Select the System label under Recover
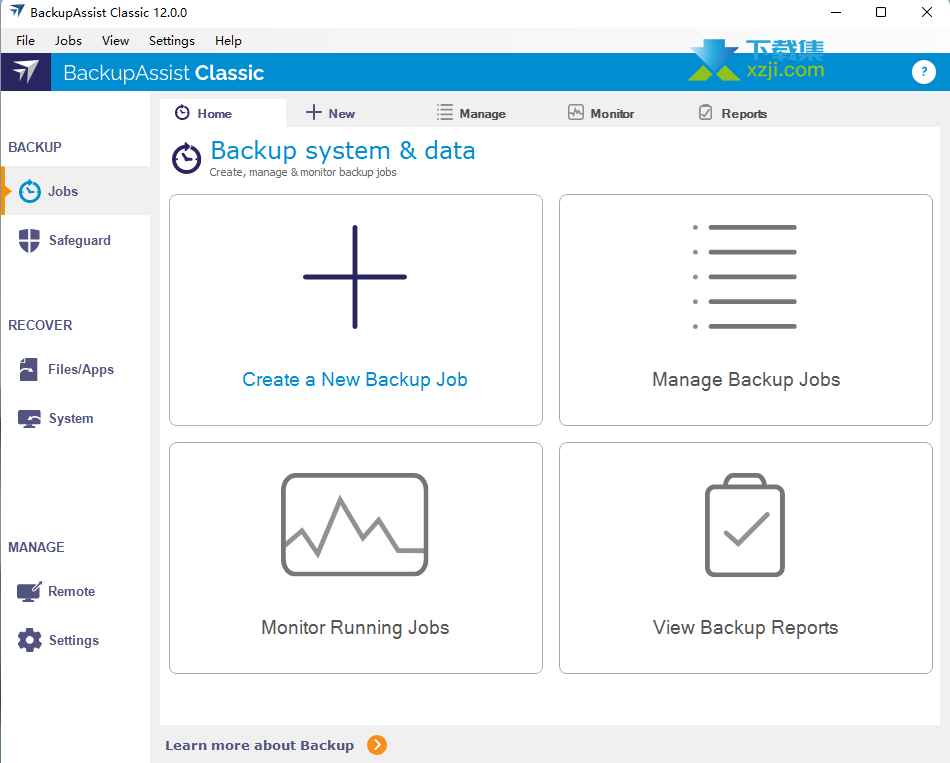Screen dimensions: 950x763 point(71,419)
